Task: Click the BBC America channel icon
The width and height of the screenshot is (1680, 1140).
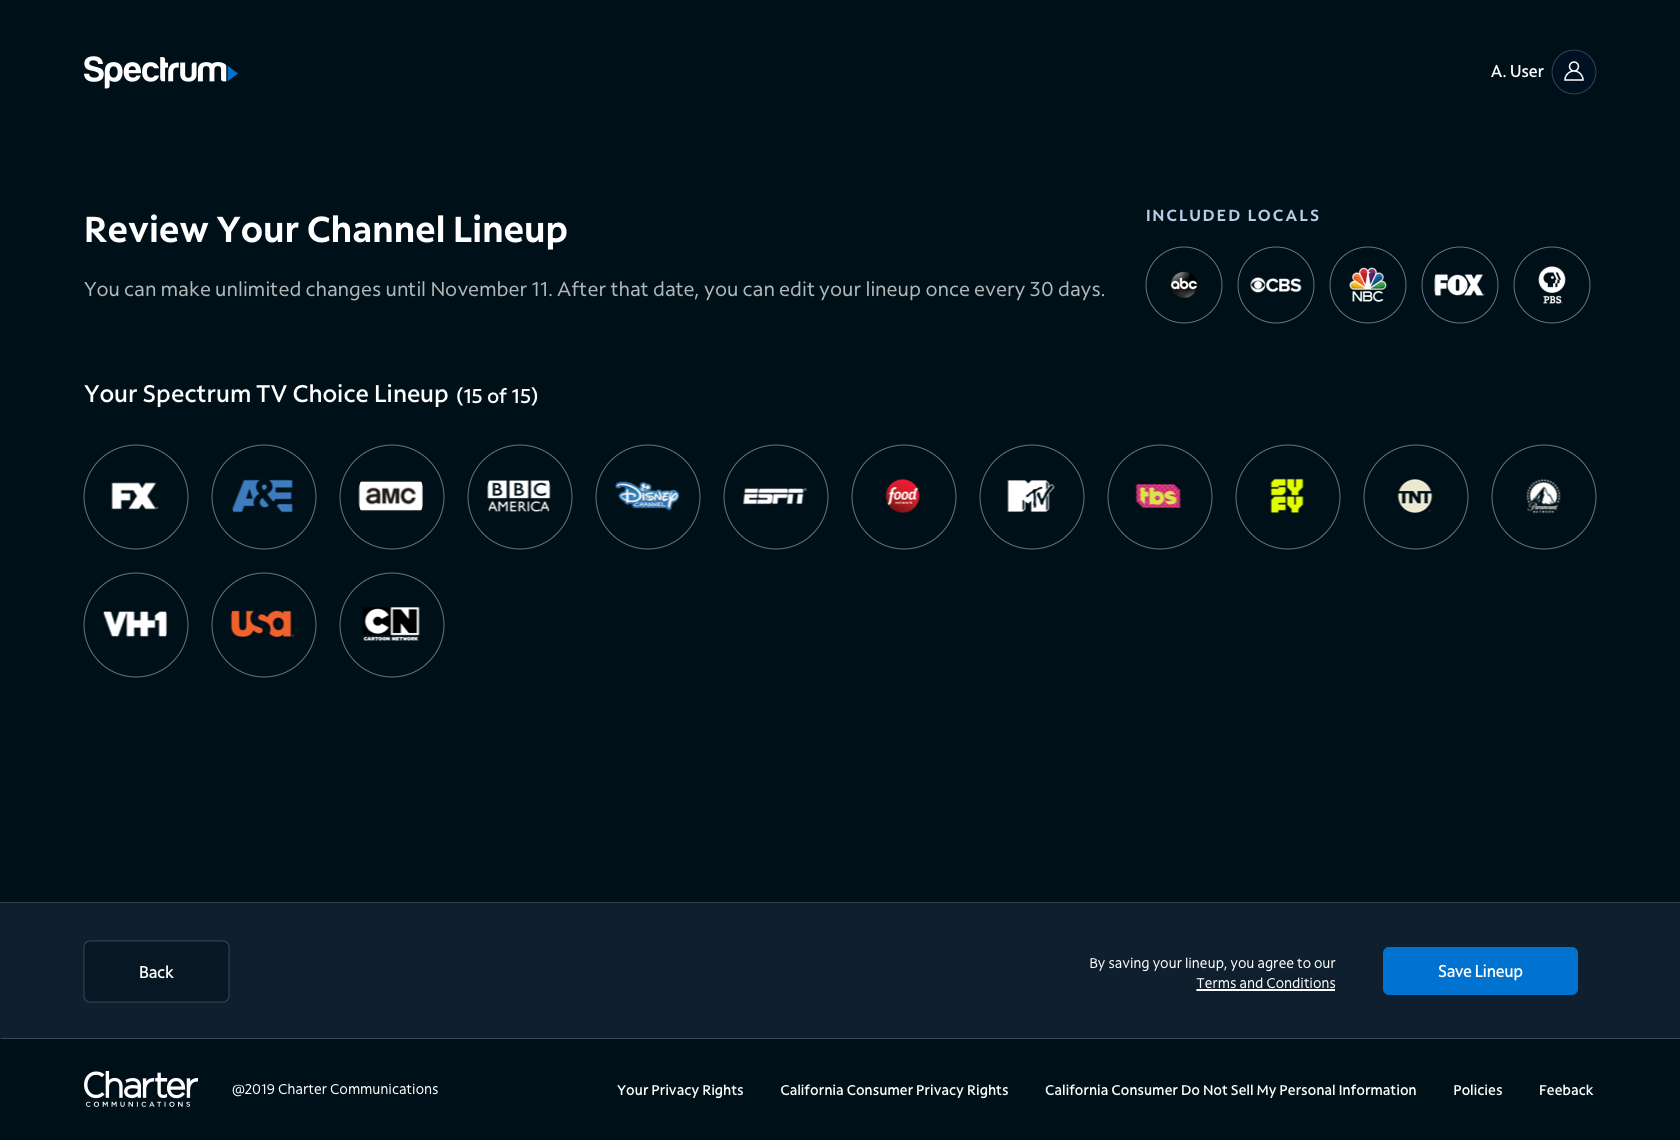Action: click(519, 497)
